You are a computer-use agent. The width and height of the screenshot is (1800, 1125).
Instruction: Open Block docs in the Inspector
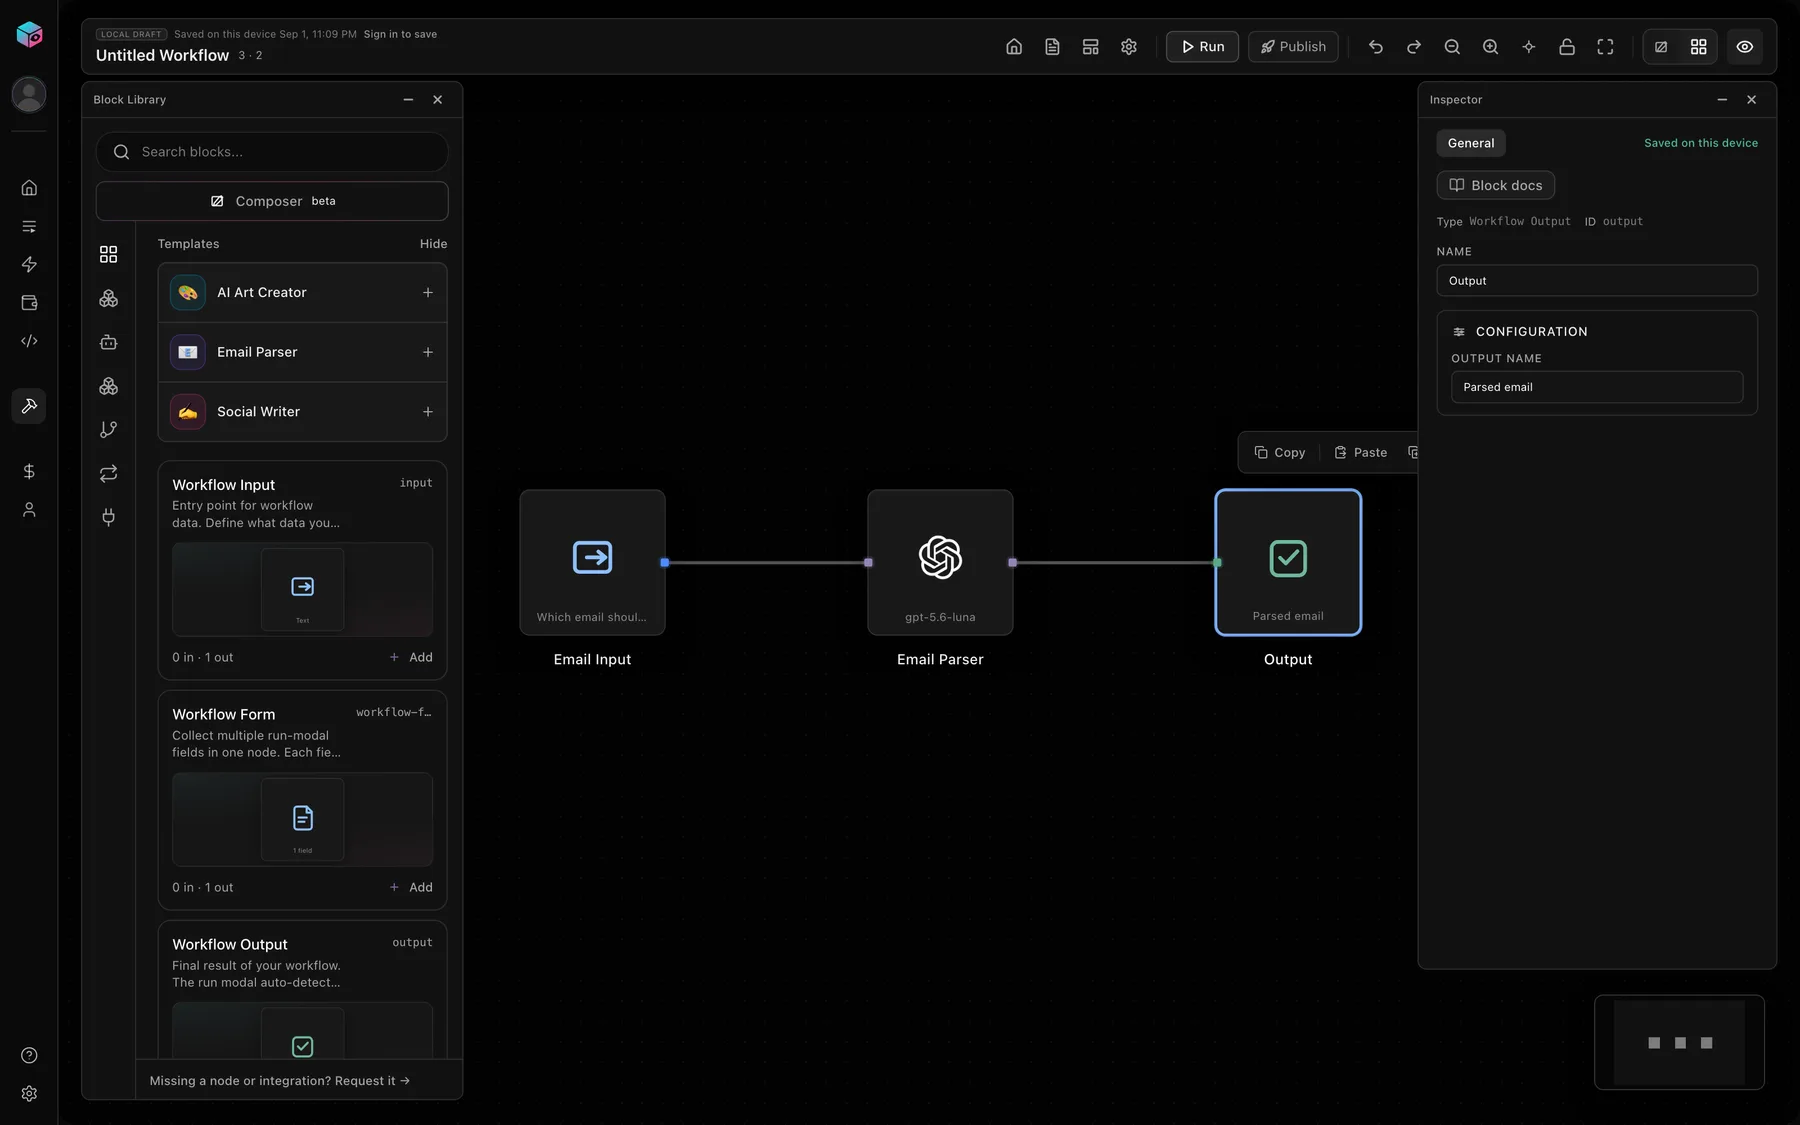coord(1496,186)
